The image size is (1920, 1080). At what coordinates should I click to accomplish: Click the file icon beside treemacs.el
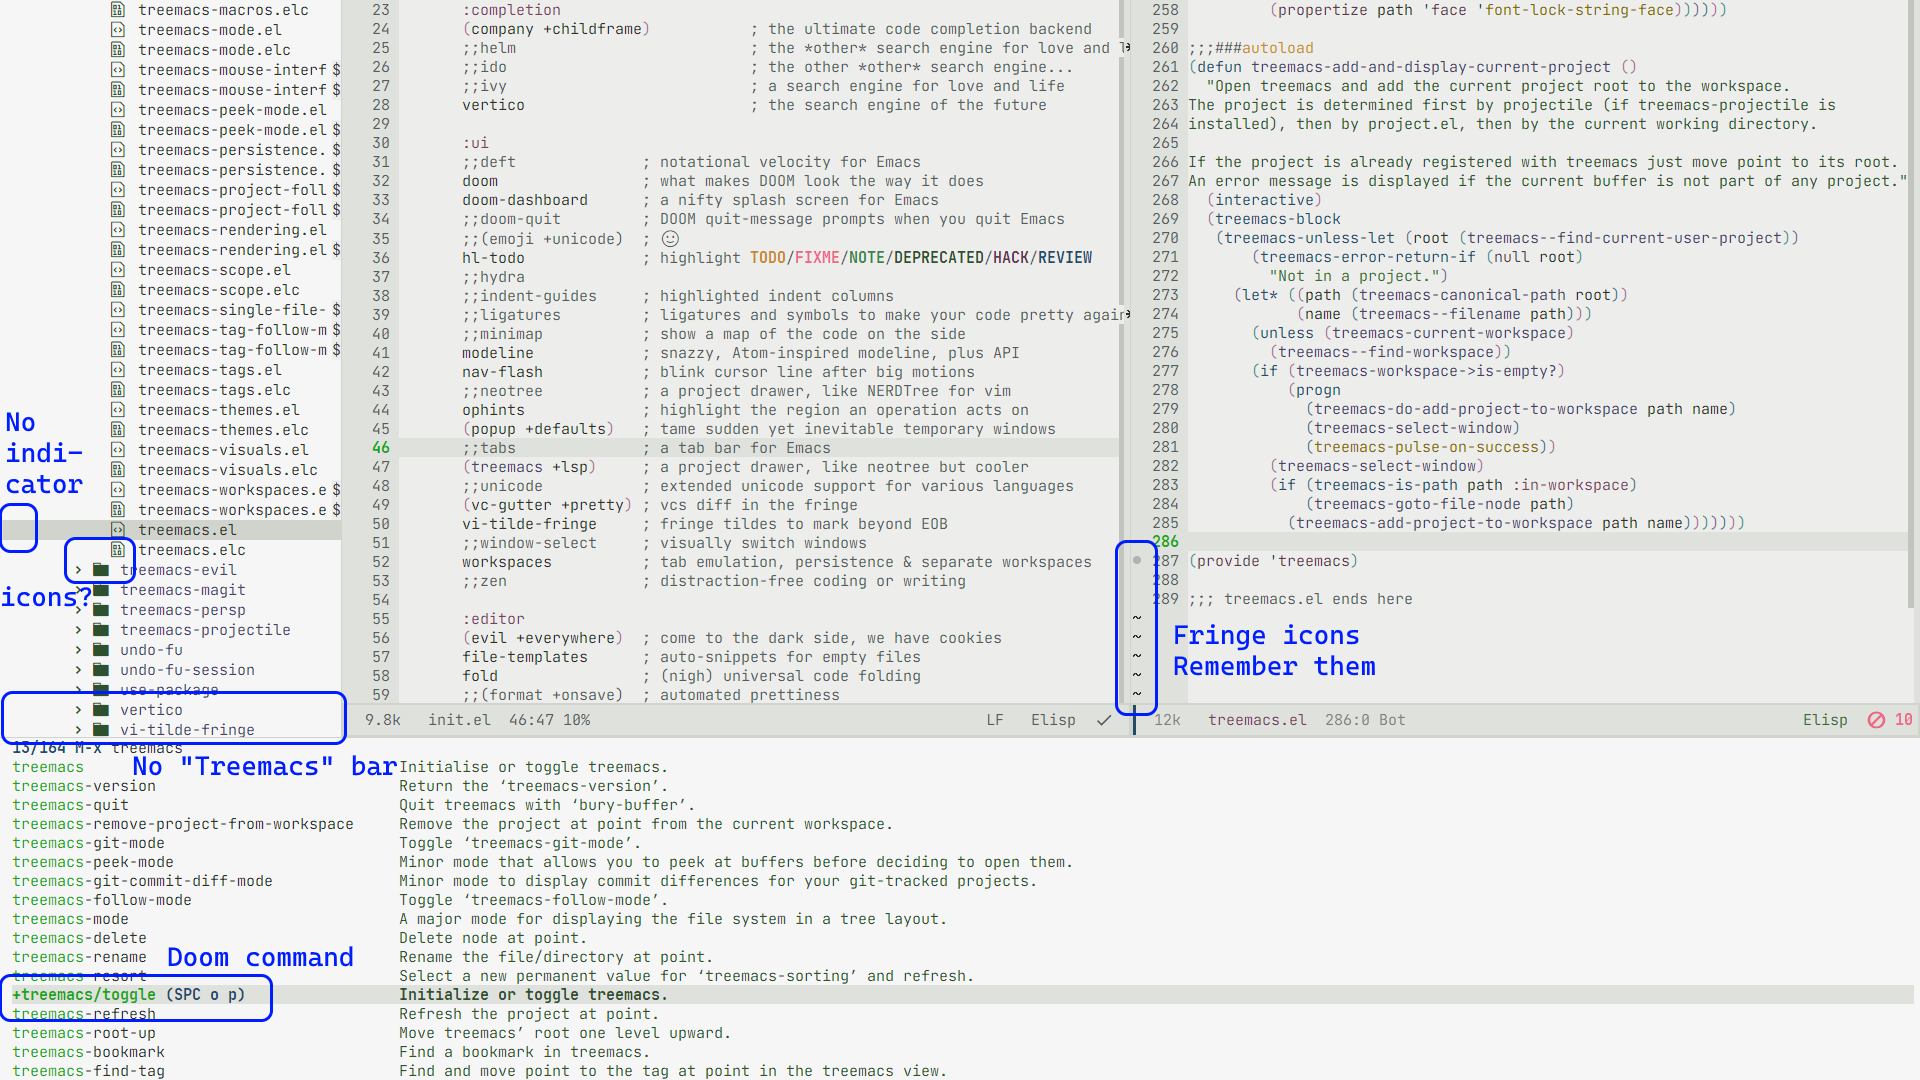(118, 529)
